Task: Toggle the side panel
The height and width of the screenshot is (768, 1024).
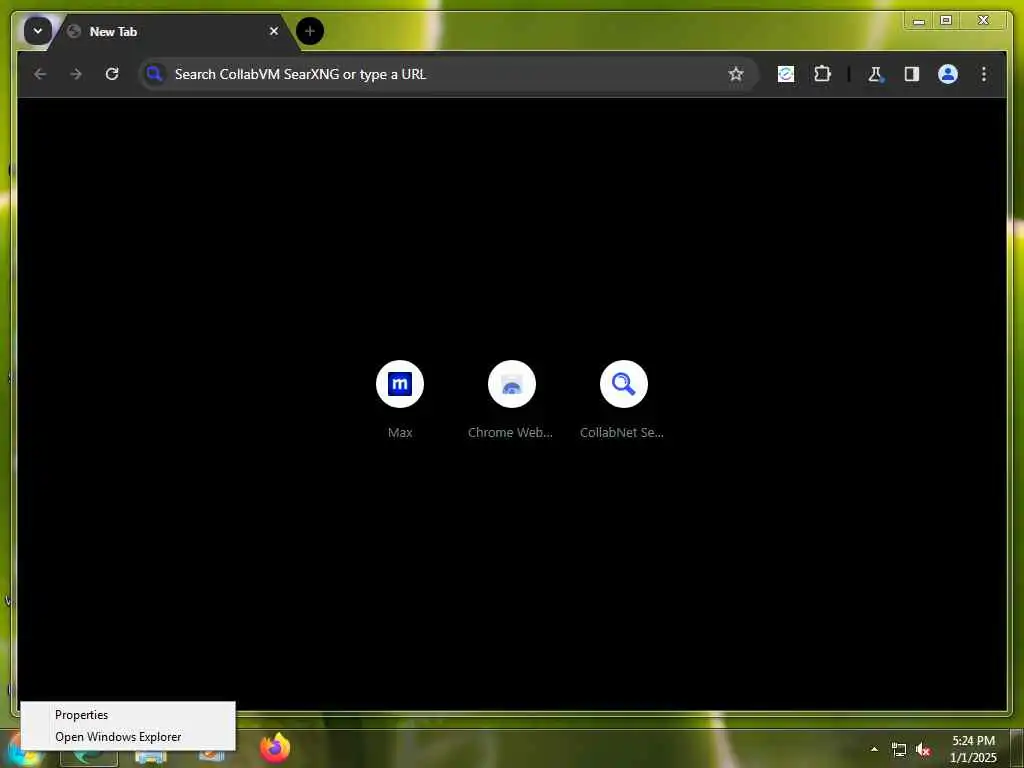Action: (x=912, y=74)
